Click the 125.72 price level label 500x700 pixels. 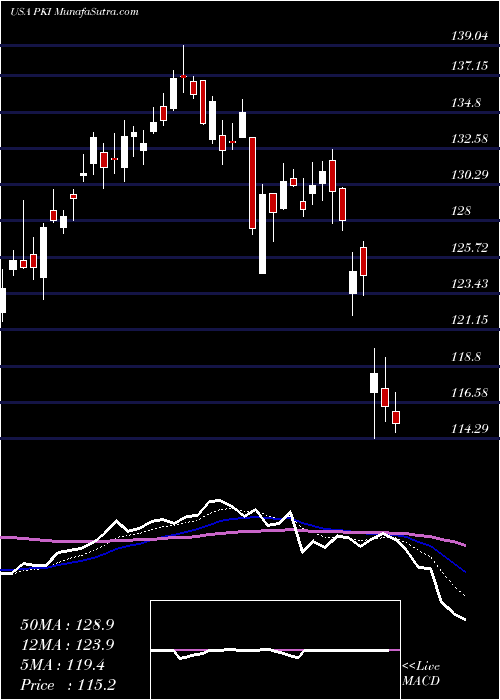470,247
